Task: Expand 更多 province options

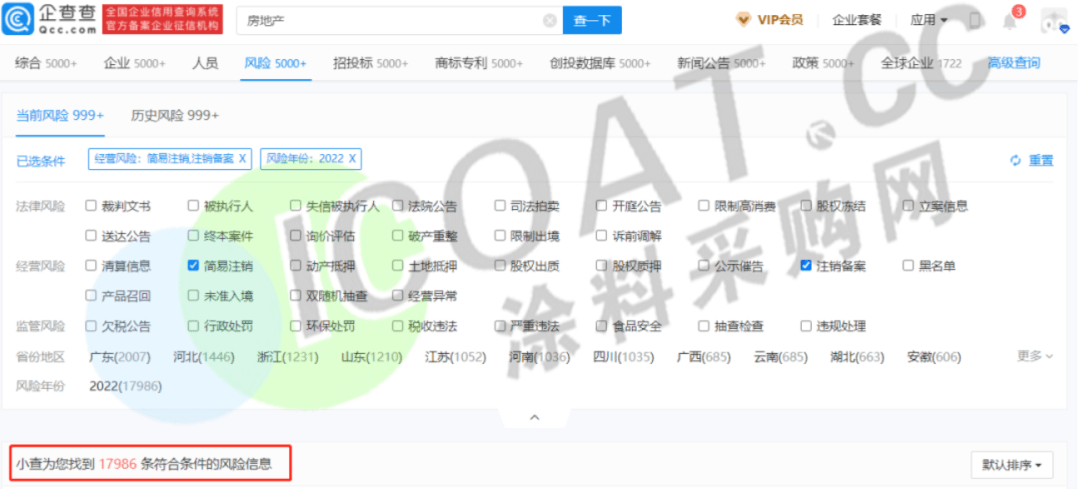Action: point(1034,356)
